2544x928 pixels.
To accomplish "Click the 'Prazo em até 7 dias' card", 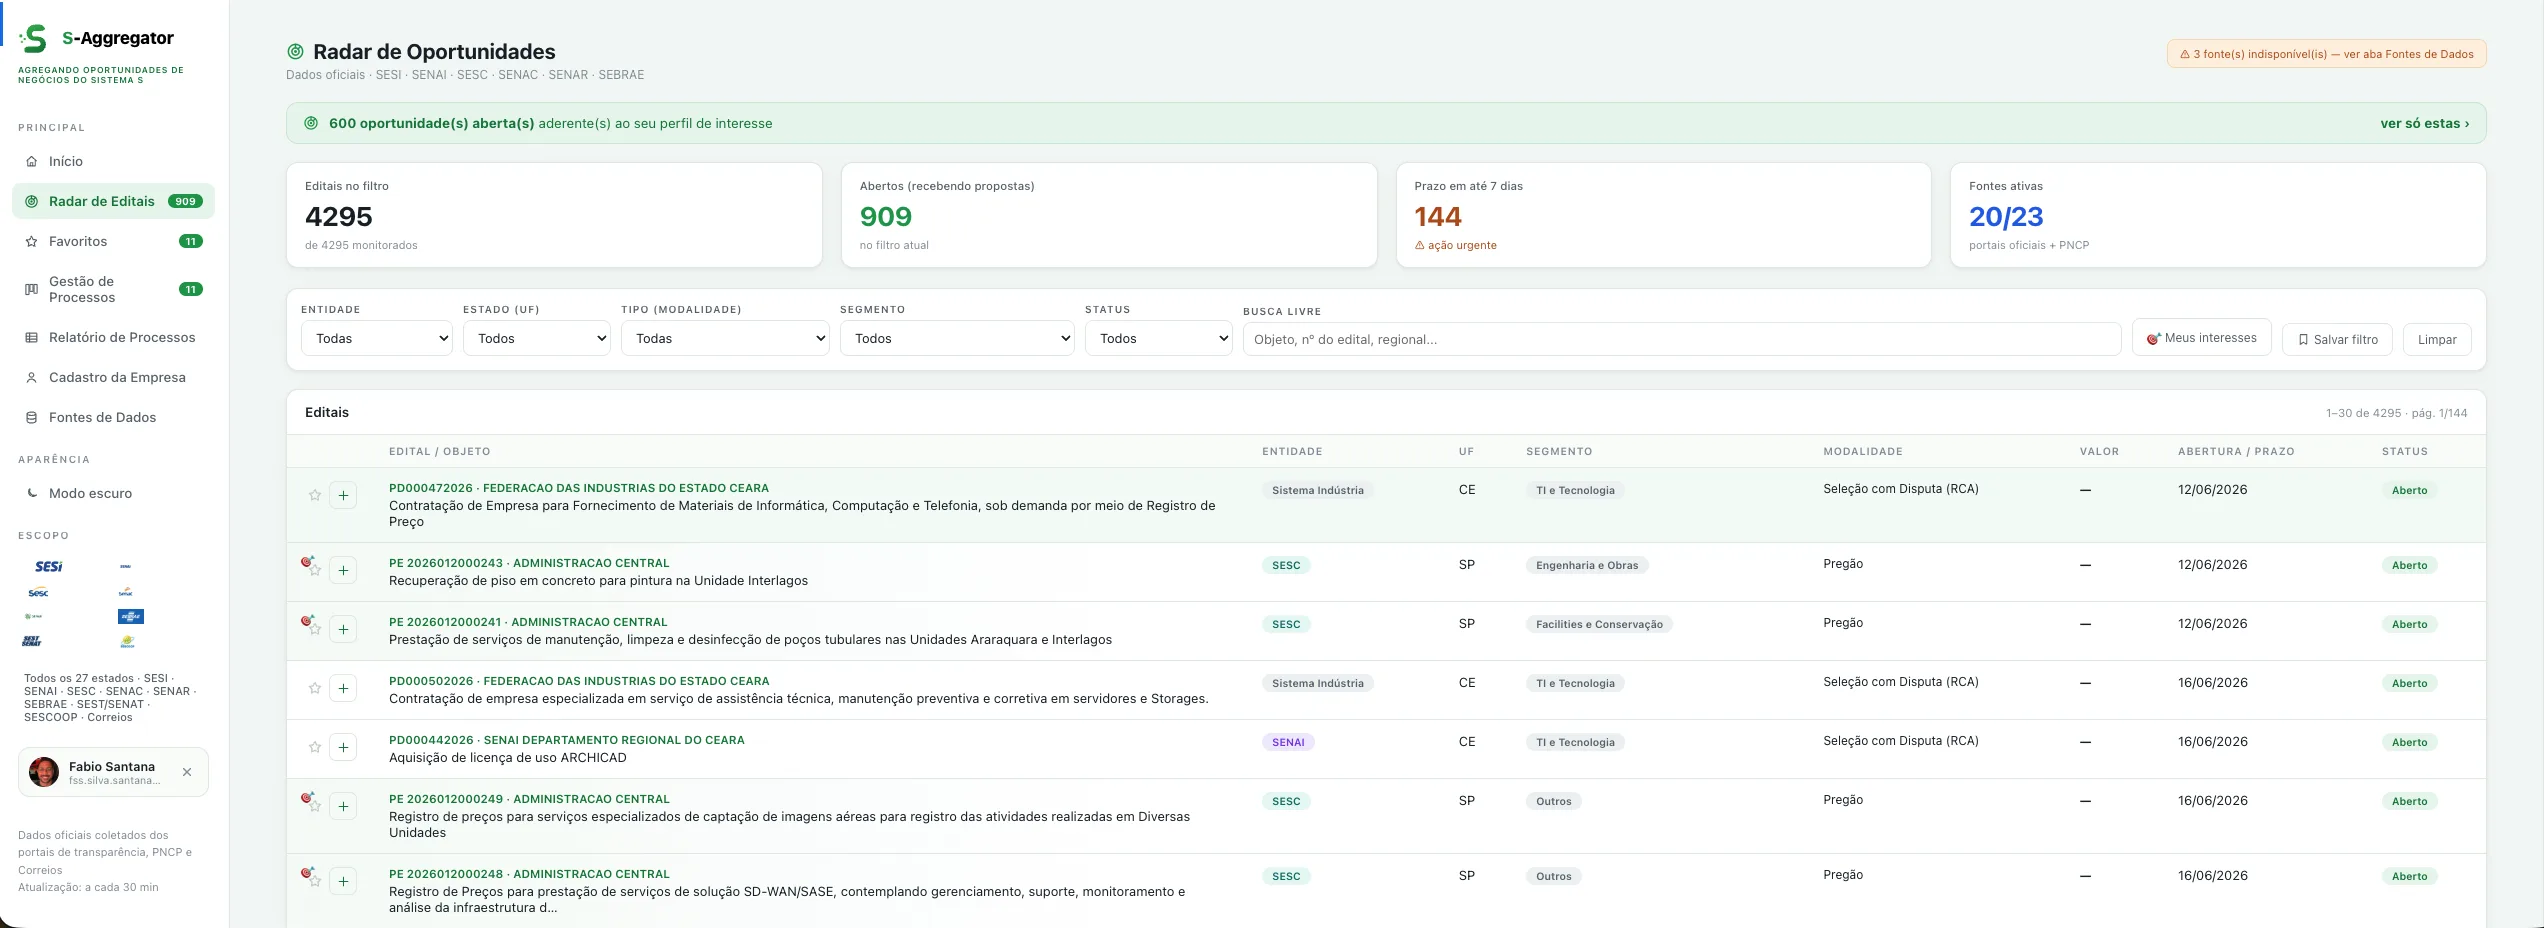I will [1663, 215].
